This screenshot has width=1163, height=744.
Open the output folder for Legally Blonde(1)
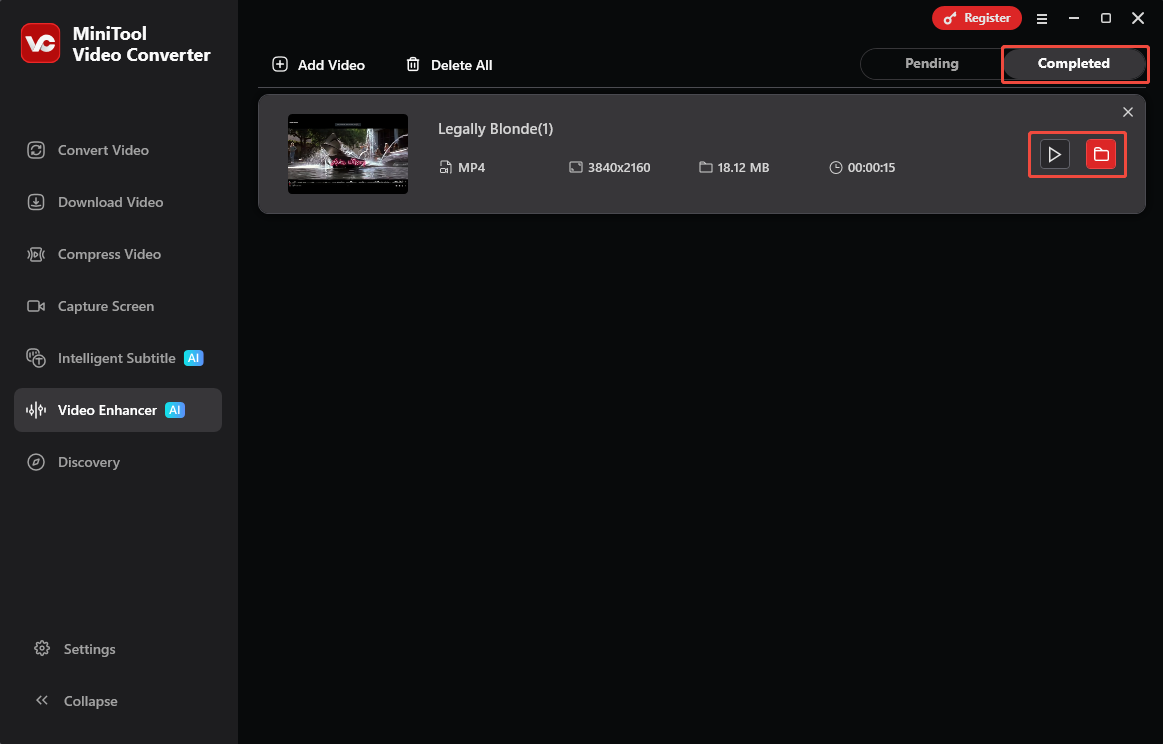1100,154
